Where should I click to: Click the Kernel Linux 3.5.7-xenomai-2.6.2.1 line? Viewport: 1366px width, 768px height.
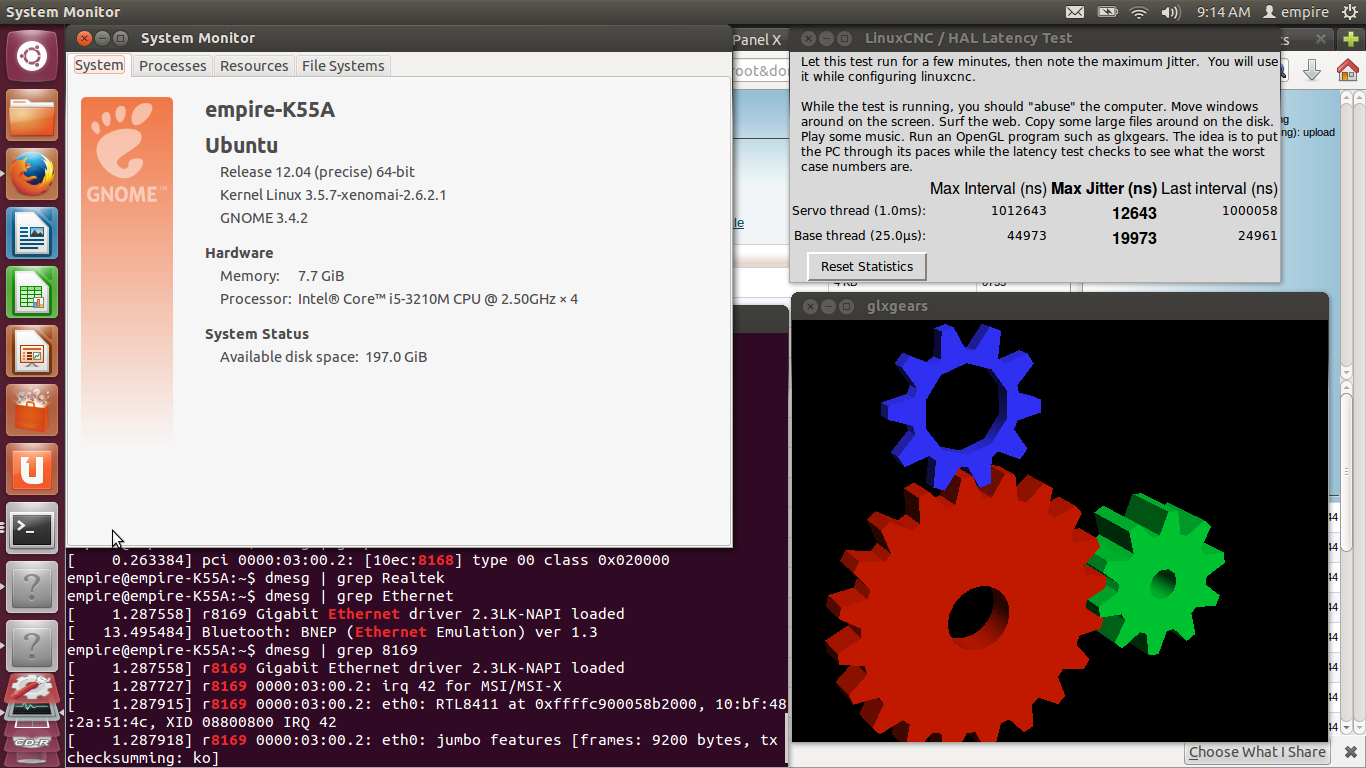(333, 195)
